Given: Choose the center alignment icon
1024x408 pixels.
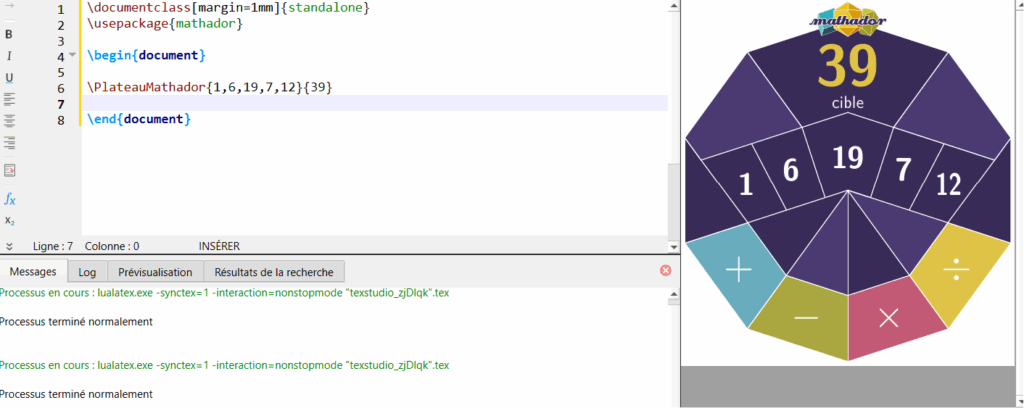Looking at the screenshot, I should click(9, 120).
